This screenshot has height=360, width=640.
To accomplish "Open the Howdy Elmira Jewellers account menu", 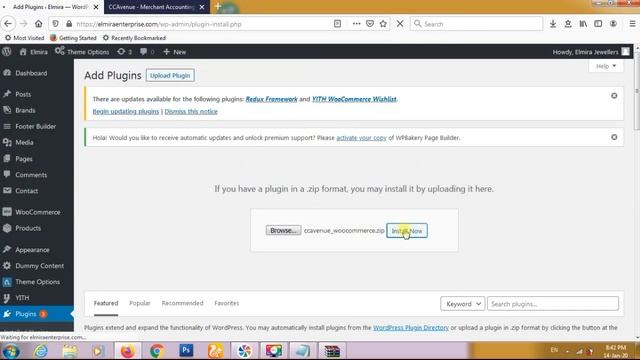I will [591, 52].
